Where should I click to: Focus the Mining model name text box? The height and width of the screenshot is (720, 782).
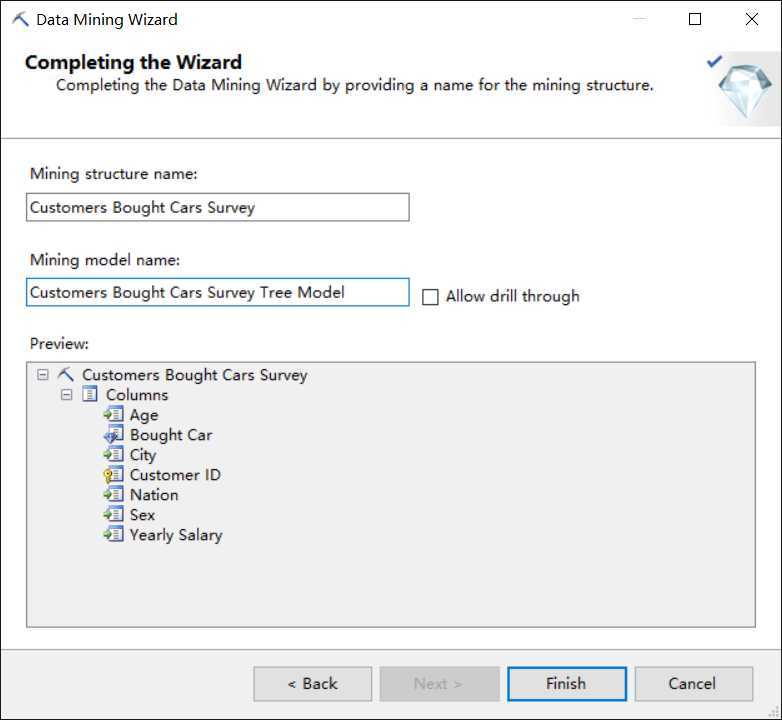point(218,292)
